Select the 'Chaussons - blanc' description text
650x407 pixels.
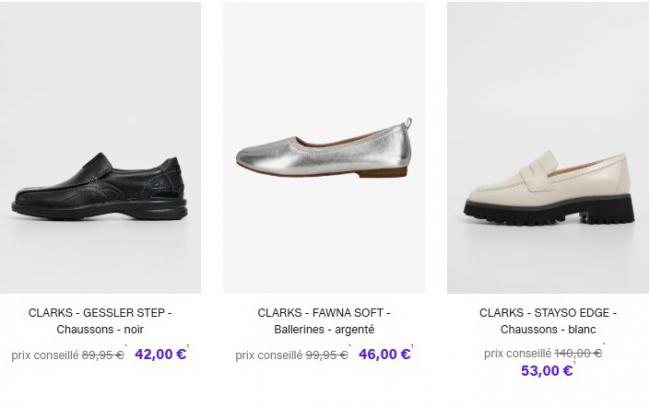[547, 330]
